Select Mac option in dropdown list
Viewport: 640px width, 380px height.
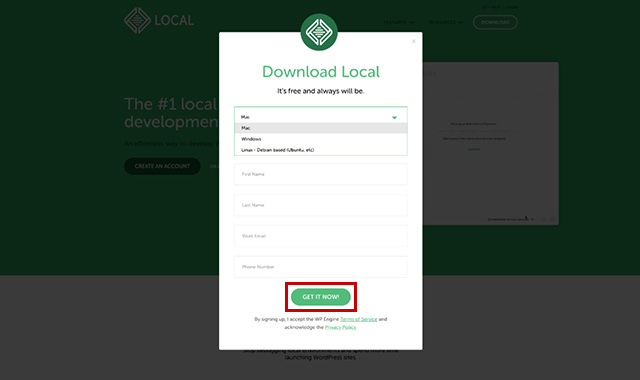[320, 128]
